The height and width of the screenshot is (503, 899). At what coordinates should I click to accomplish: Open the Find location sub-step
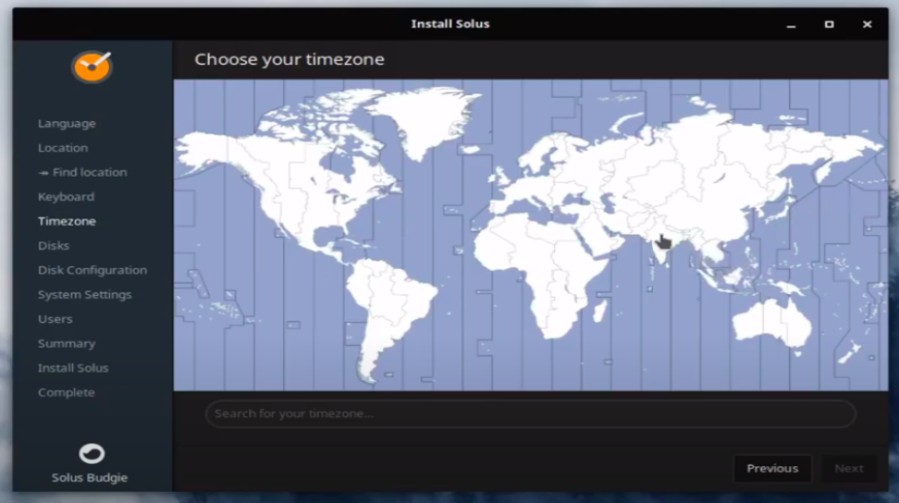pos(83,172)
